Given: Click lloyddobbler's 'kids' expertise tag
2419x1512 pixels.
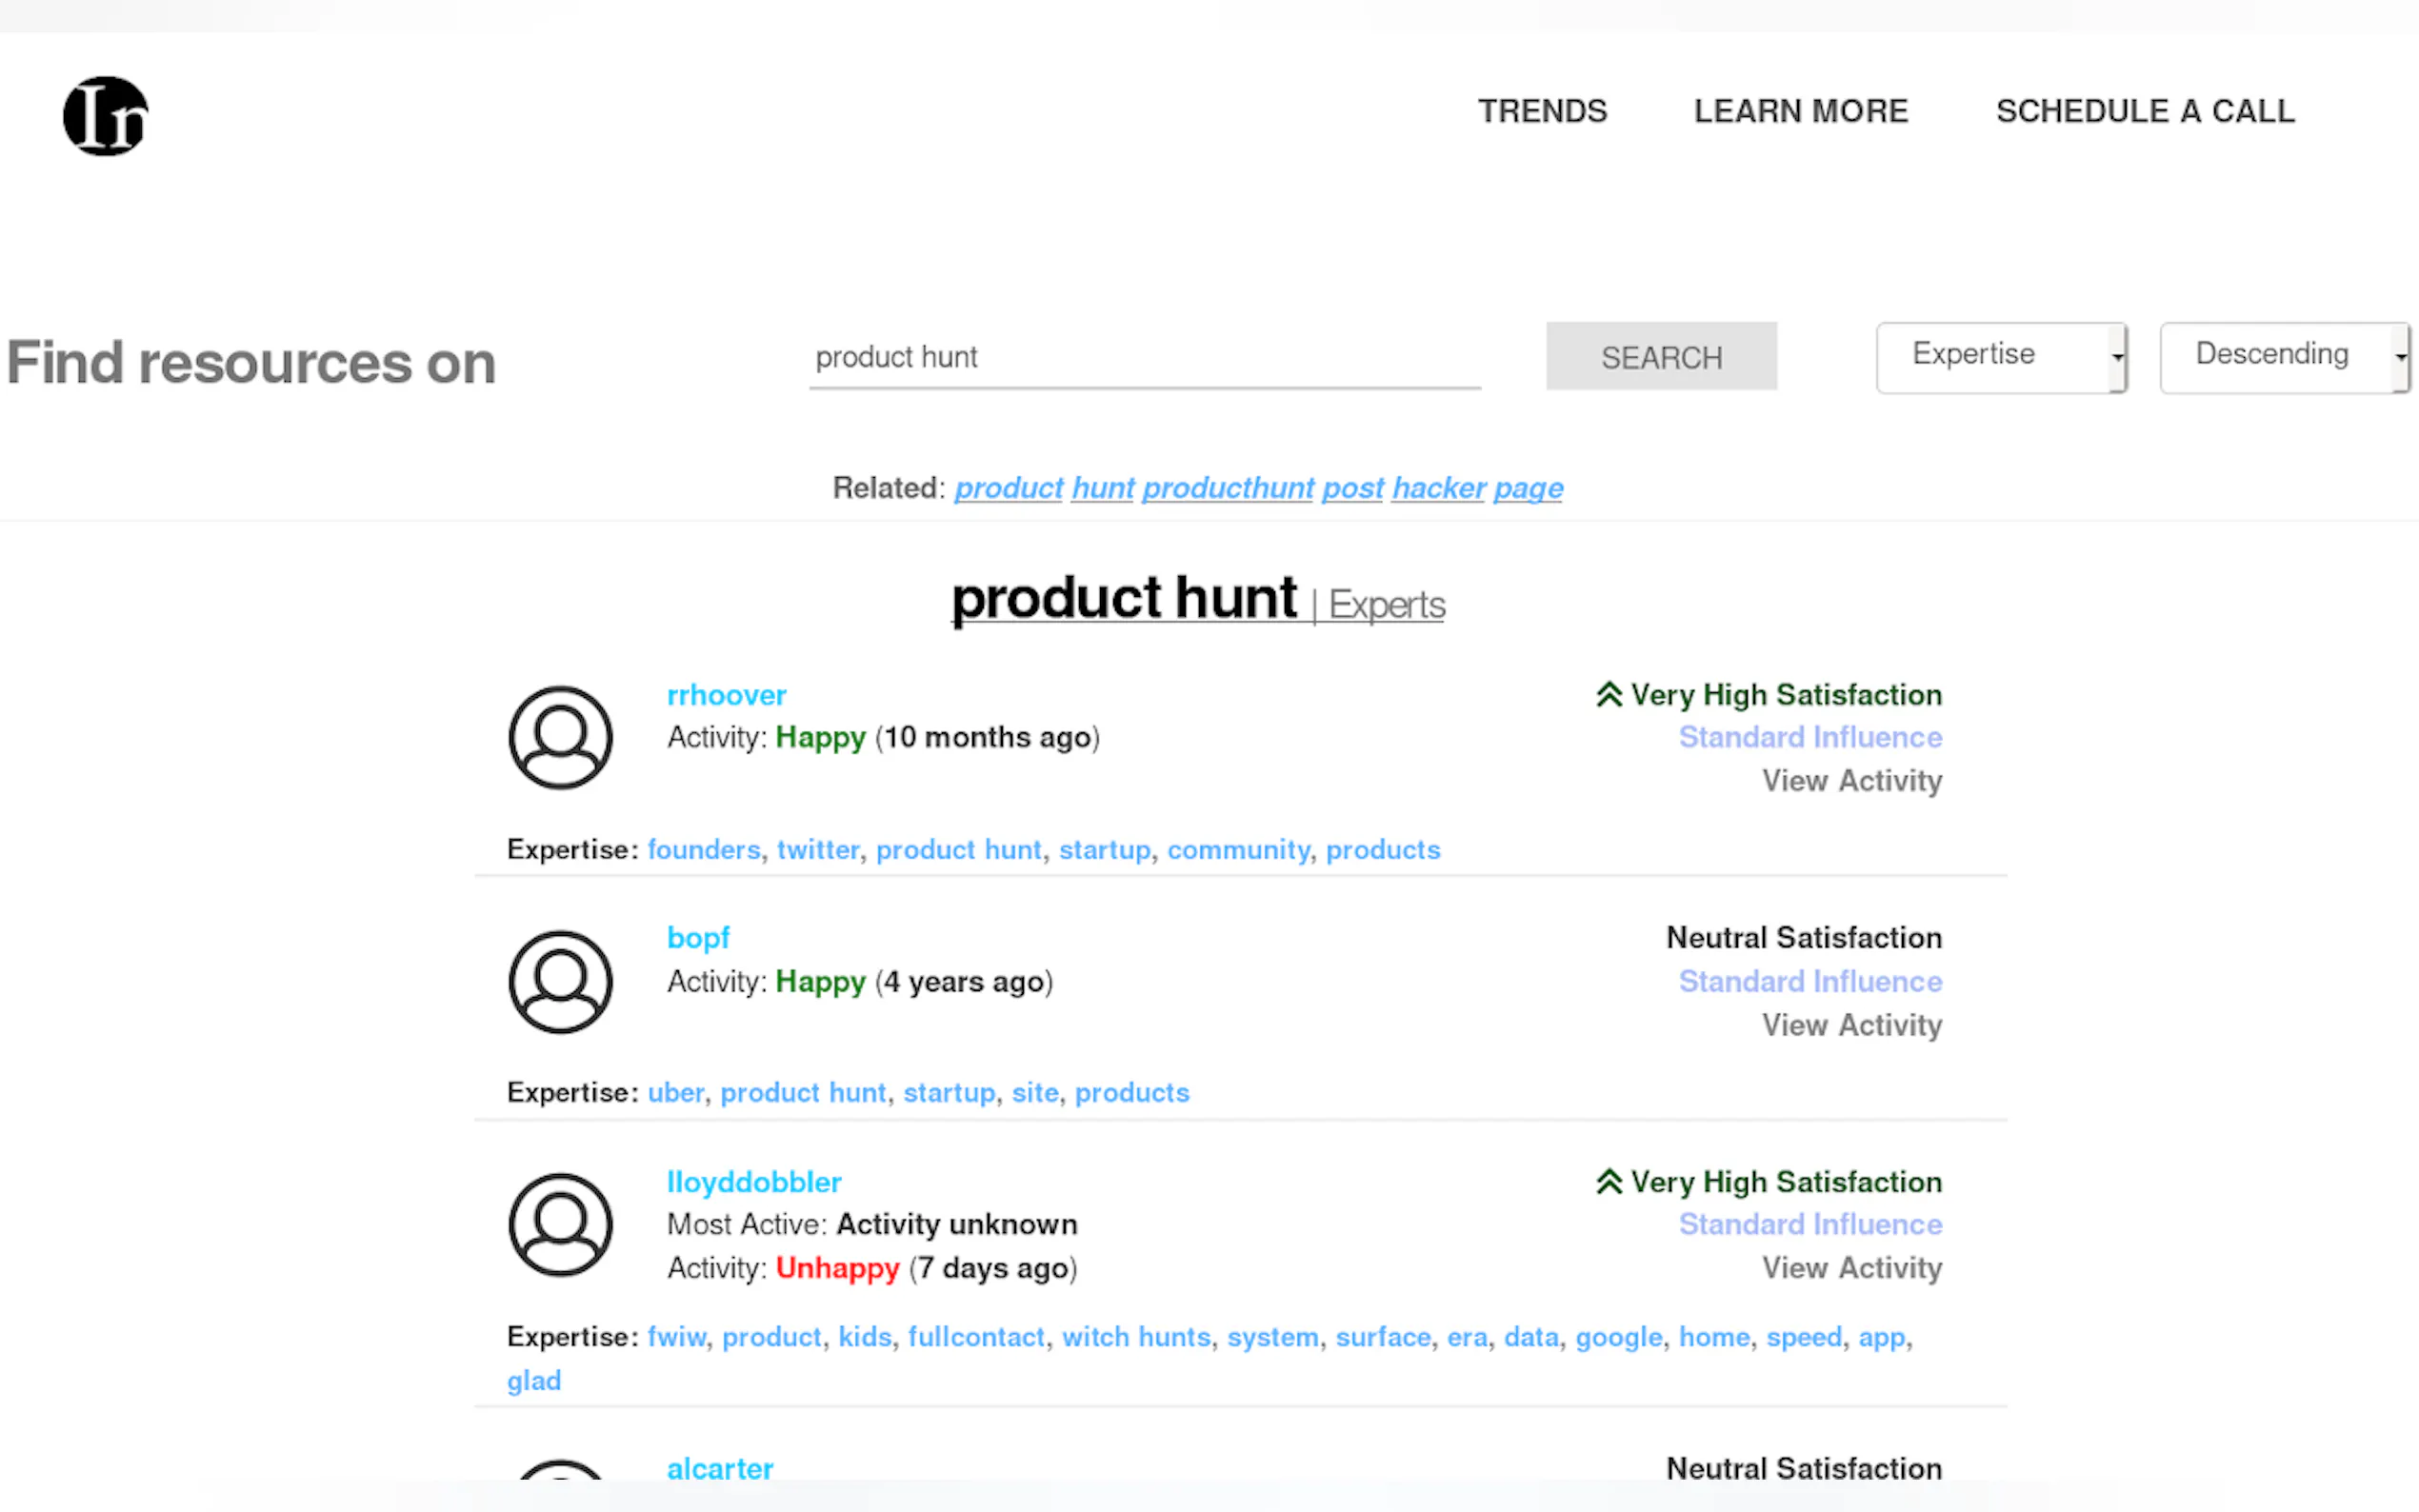Looking at the screenshot, I should tap(865, 1337).
